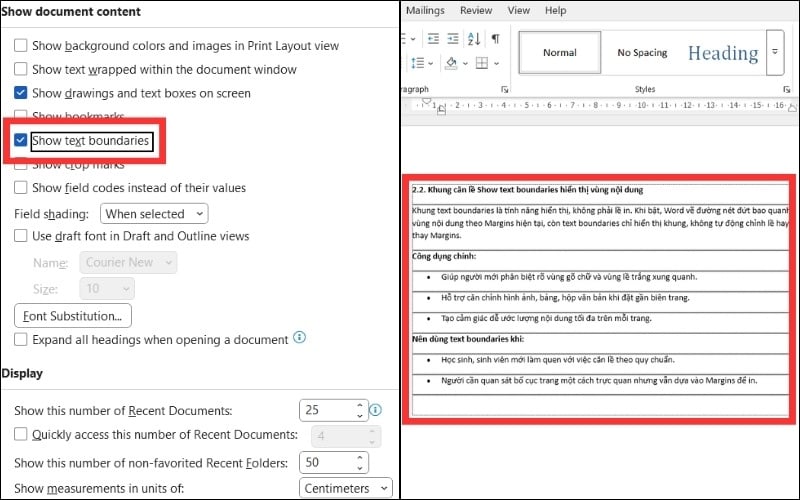This screenshot has height=500, width=800.
Task: Click the Decrease Indent icon
Action: point(433,39)
